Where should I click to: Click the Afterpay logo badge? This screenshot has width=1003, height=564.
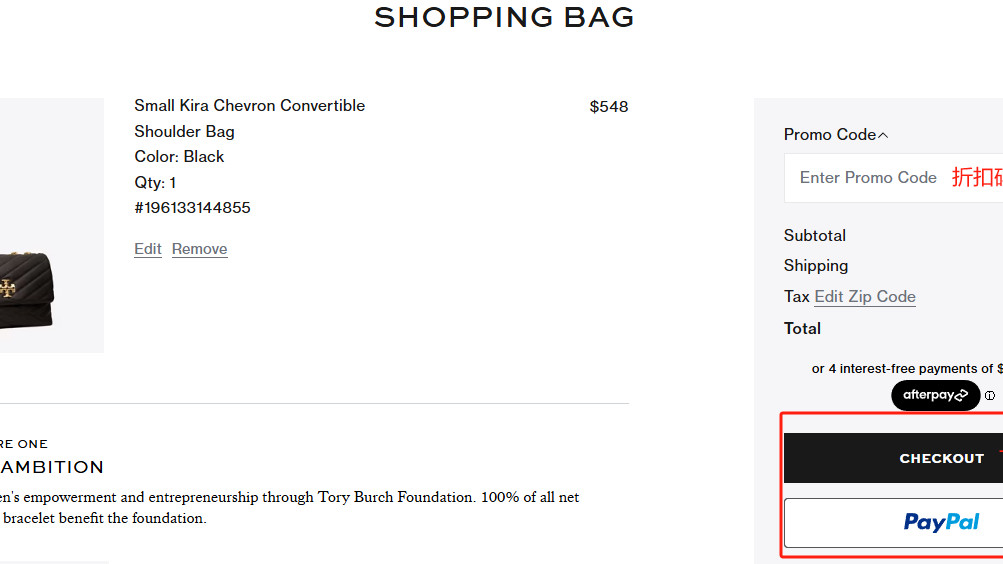pyautogui.click(x=935, y=395)
